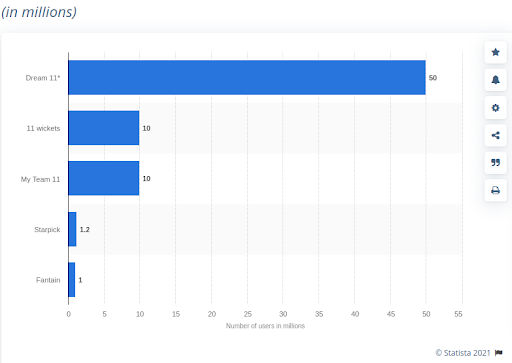
Task: Click the My Team 11 axis label
Action: (40, 179)
